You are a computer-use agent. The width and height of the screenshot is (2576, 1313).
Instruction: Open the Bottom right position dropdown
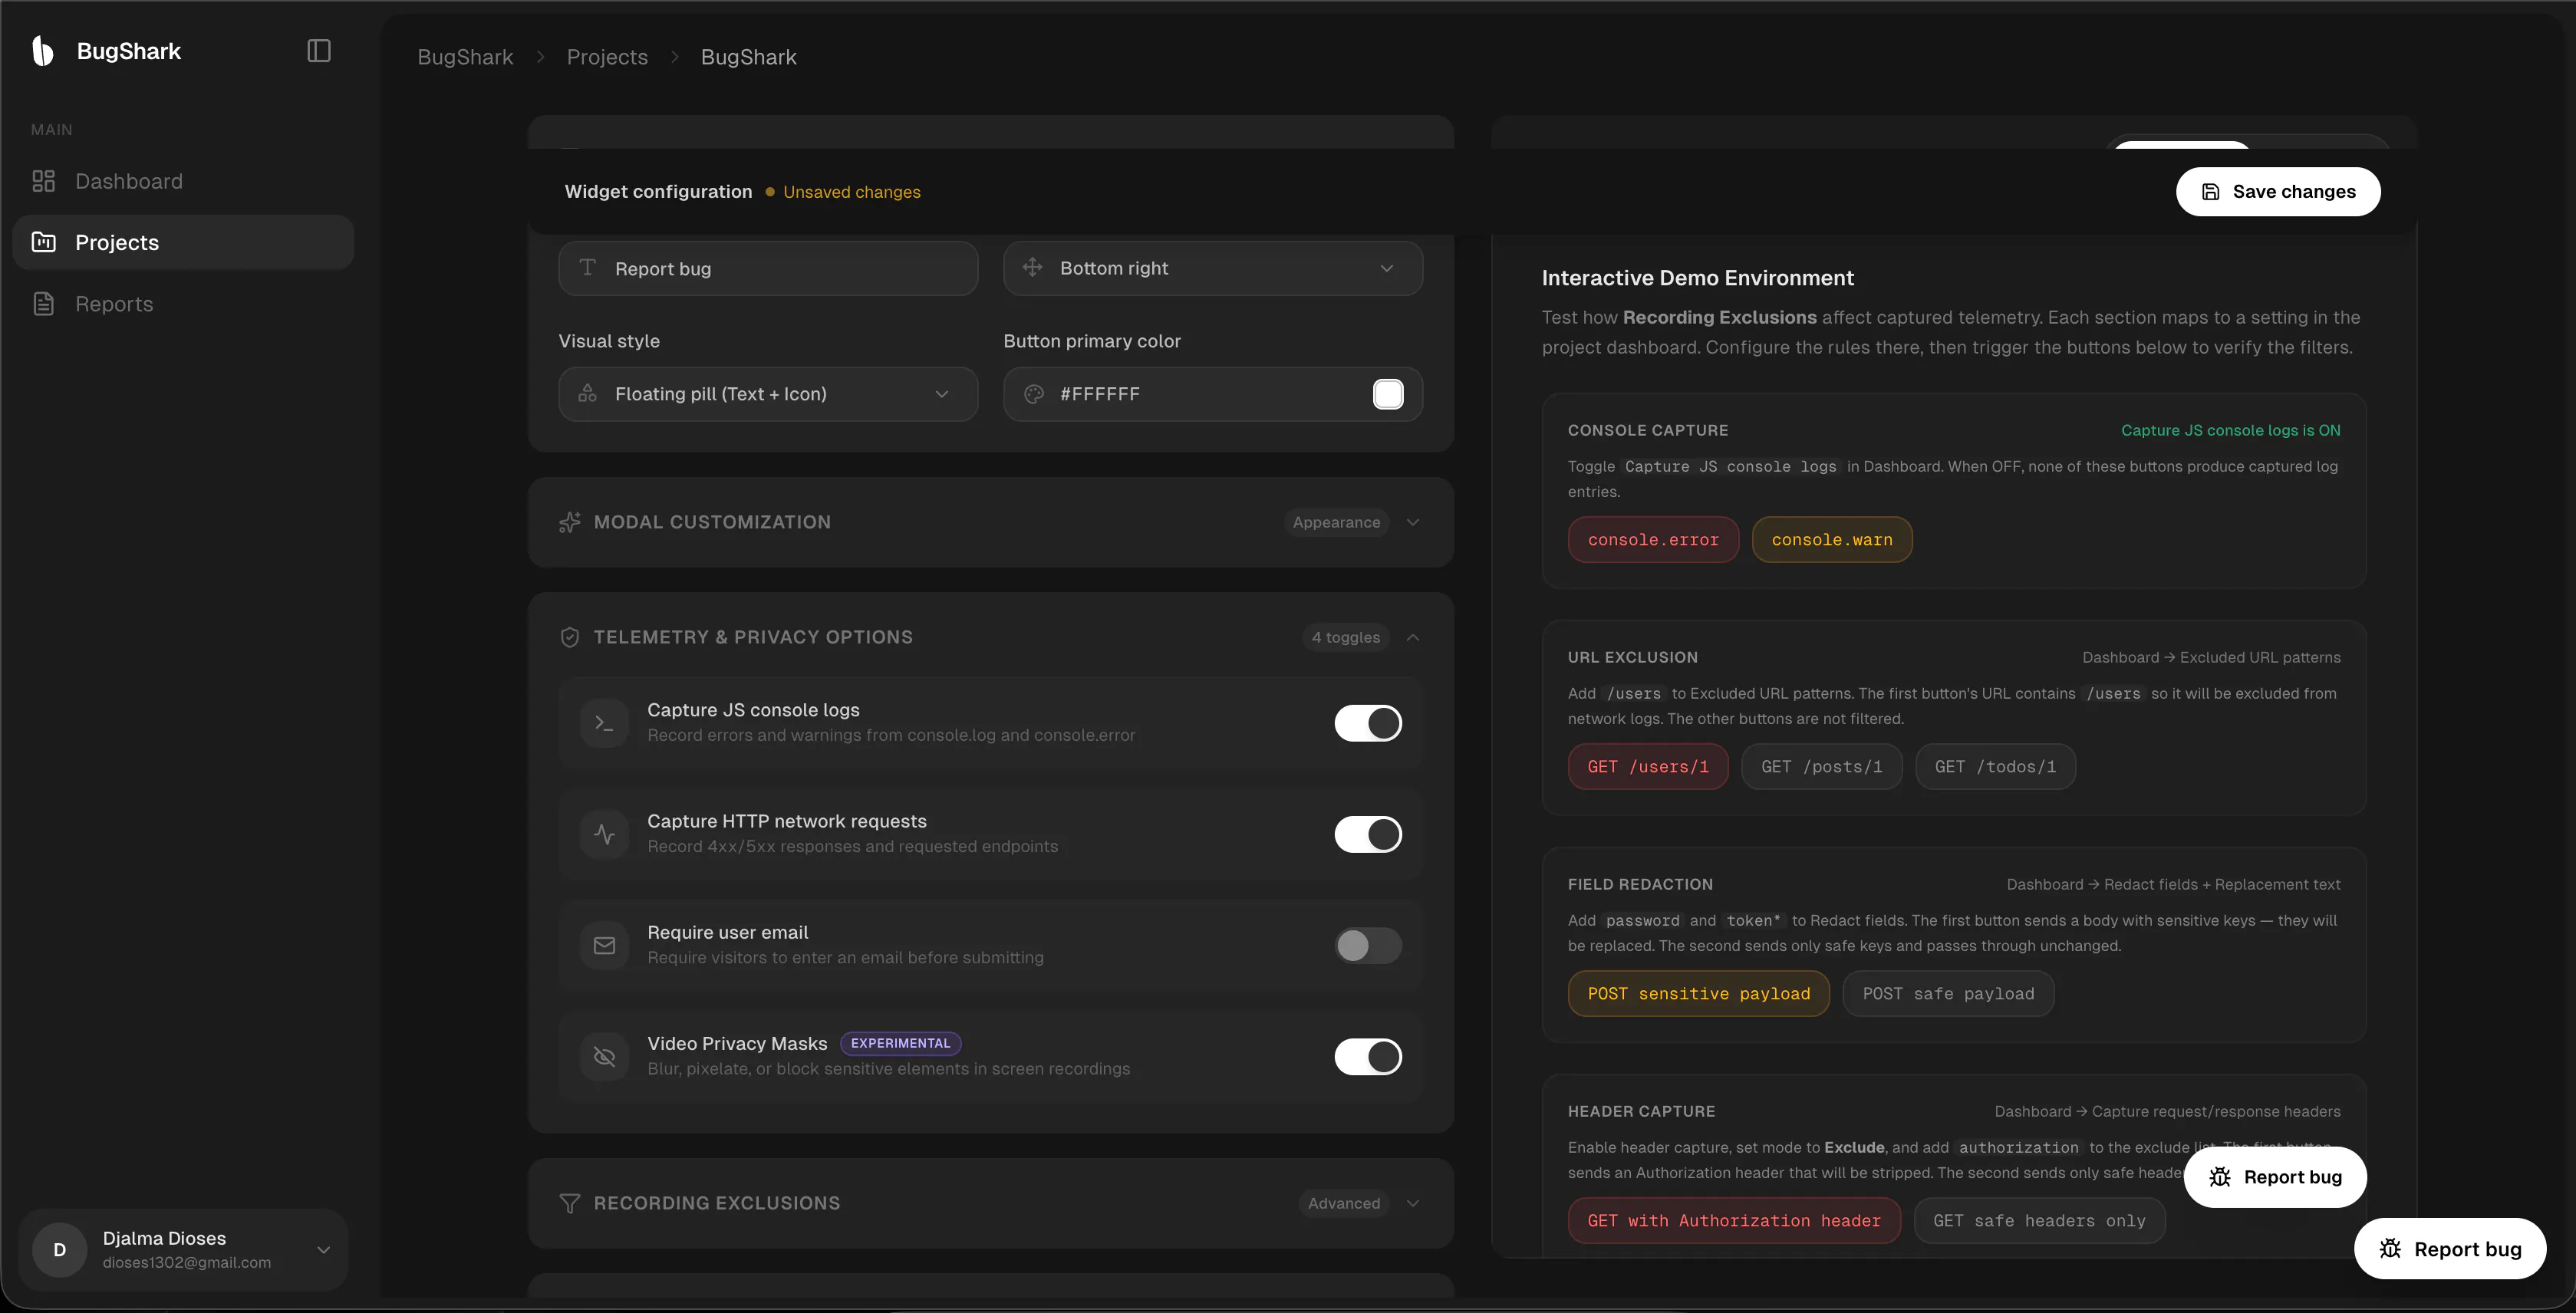[x=1213, y=268]
